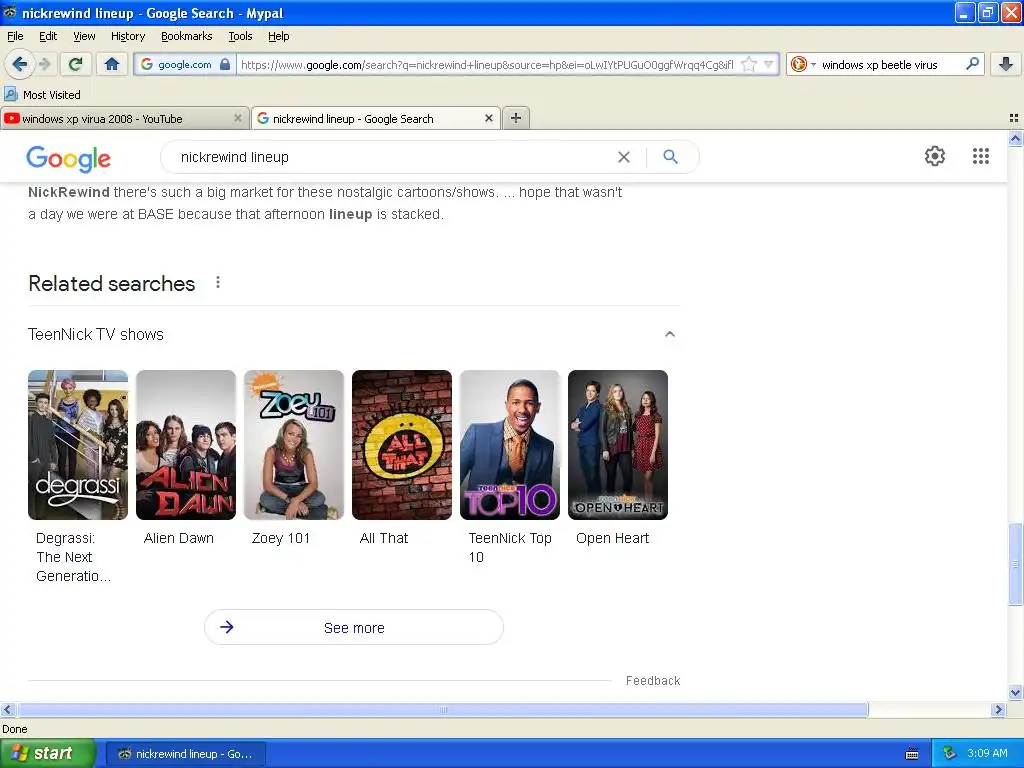This screenshot has width=1024, height=768.
Task: Open the View menu
Action: 84,36
